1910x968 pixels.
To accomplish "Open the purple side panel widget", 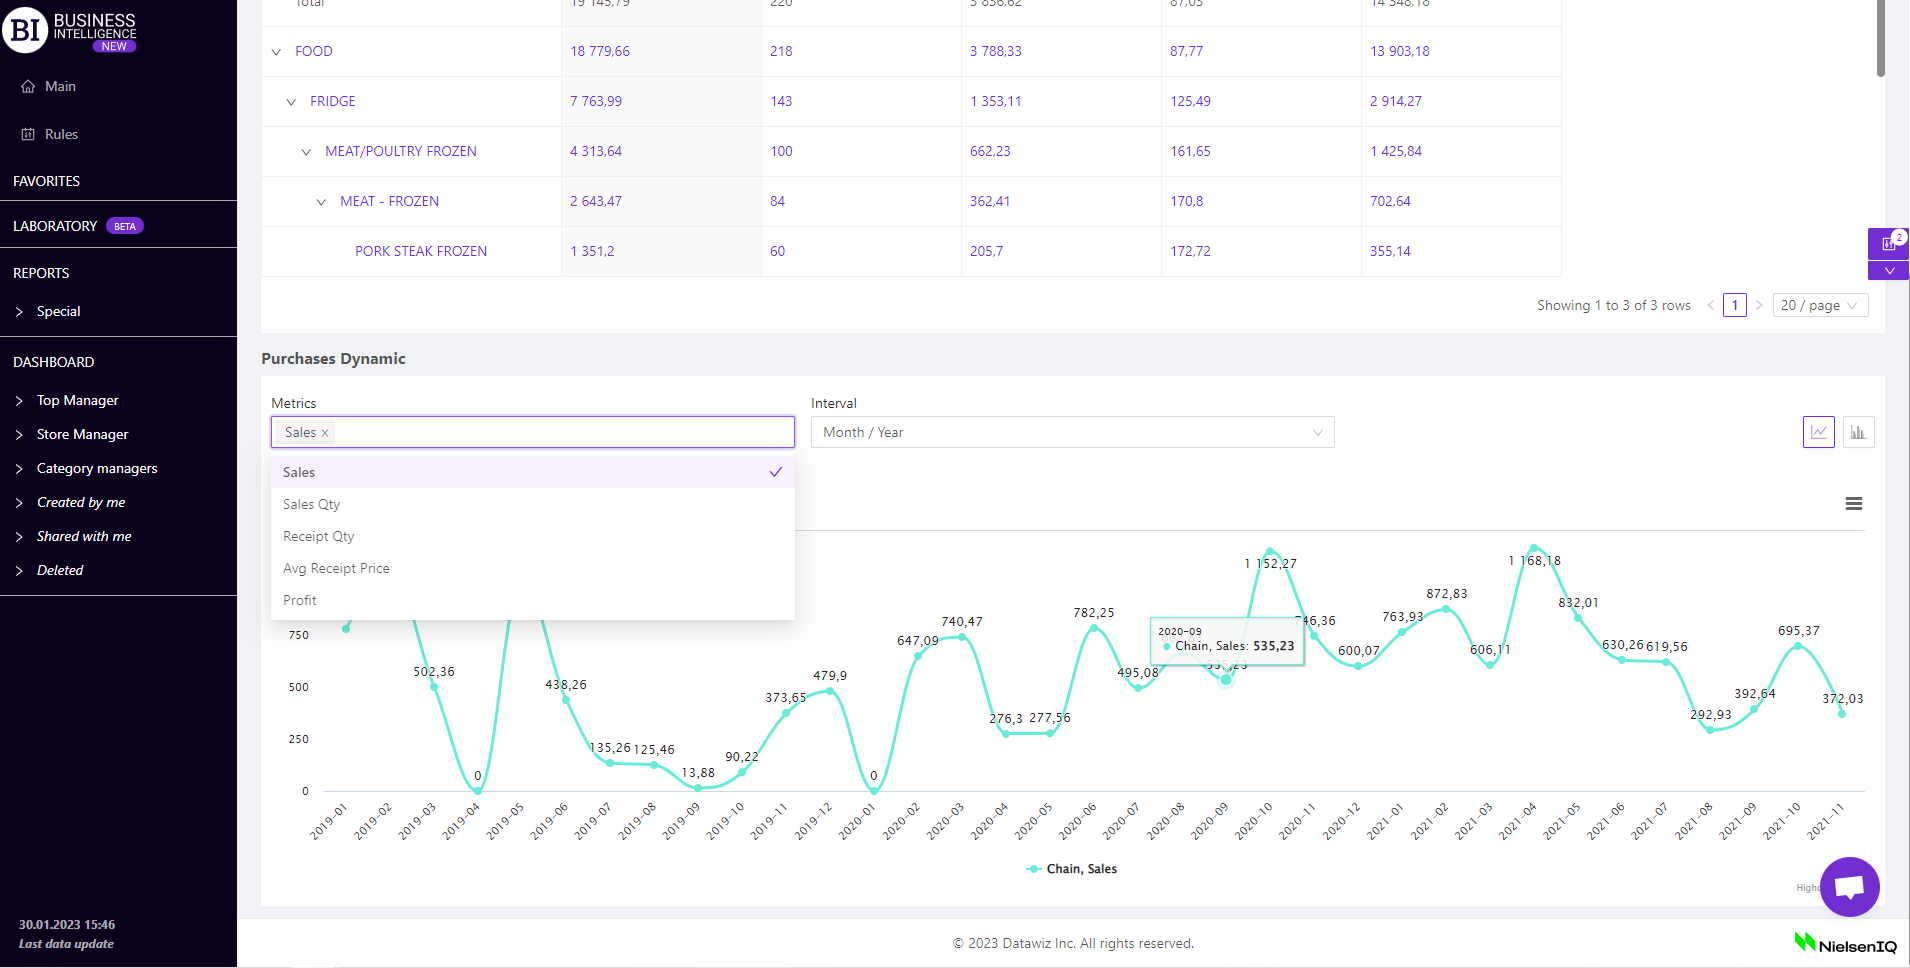I will tap(1887, 243).
